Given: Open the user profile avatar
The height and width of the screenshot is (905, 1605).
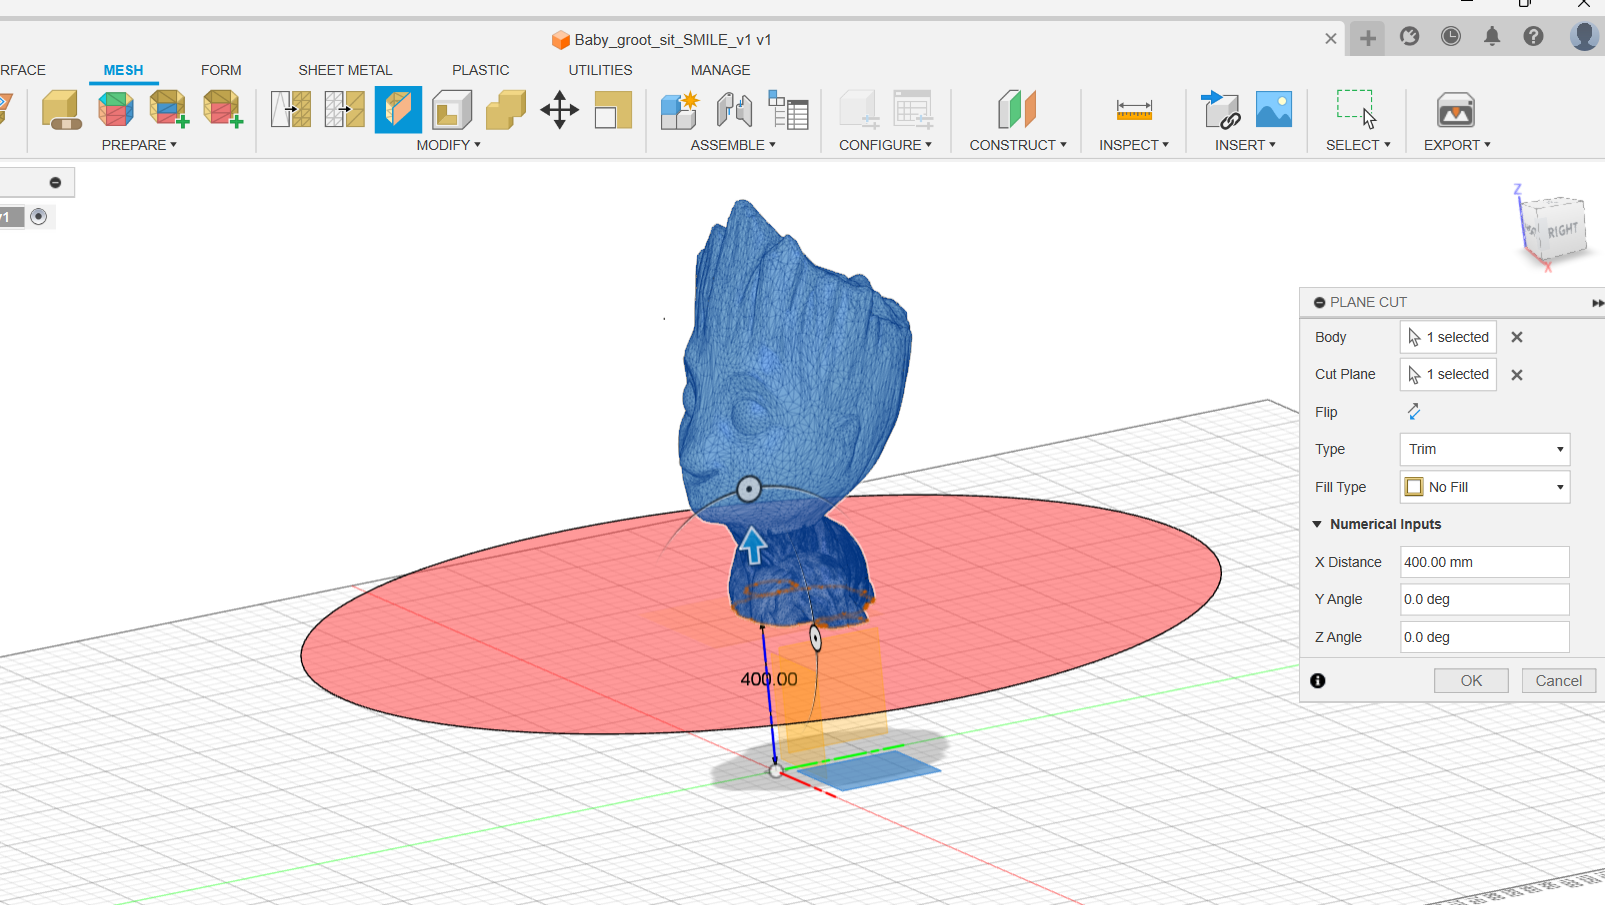Looking at the screenshot, I should pyautogui.click(x=1584, y=36).
